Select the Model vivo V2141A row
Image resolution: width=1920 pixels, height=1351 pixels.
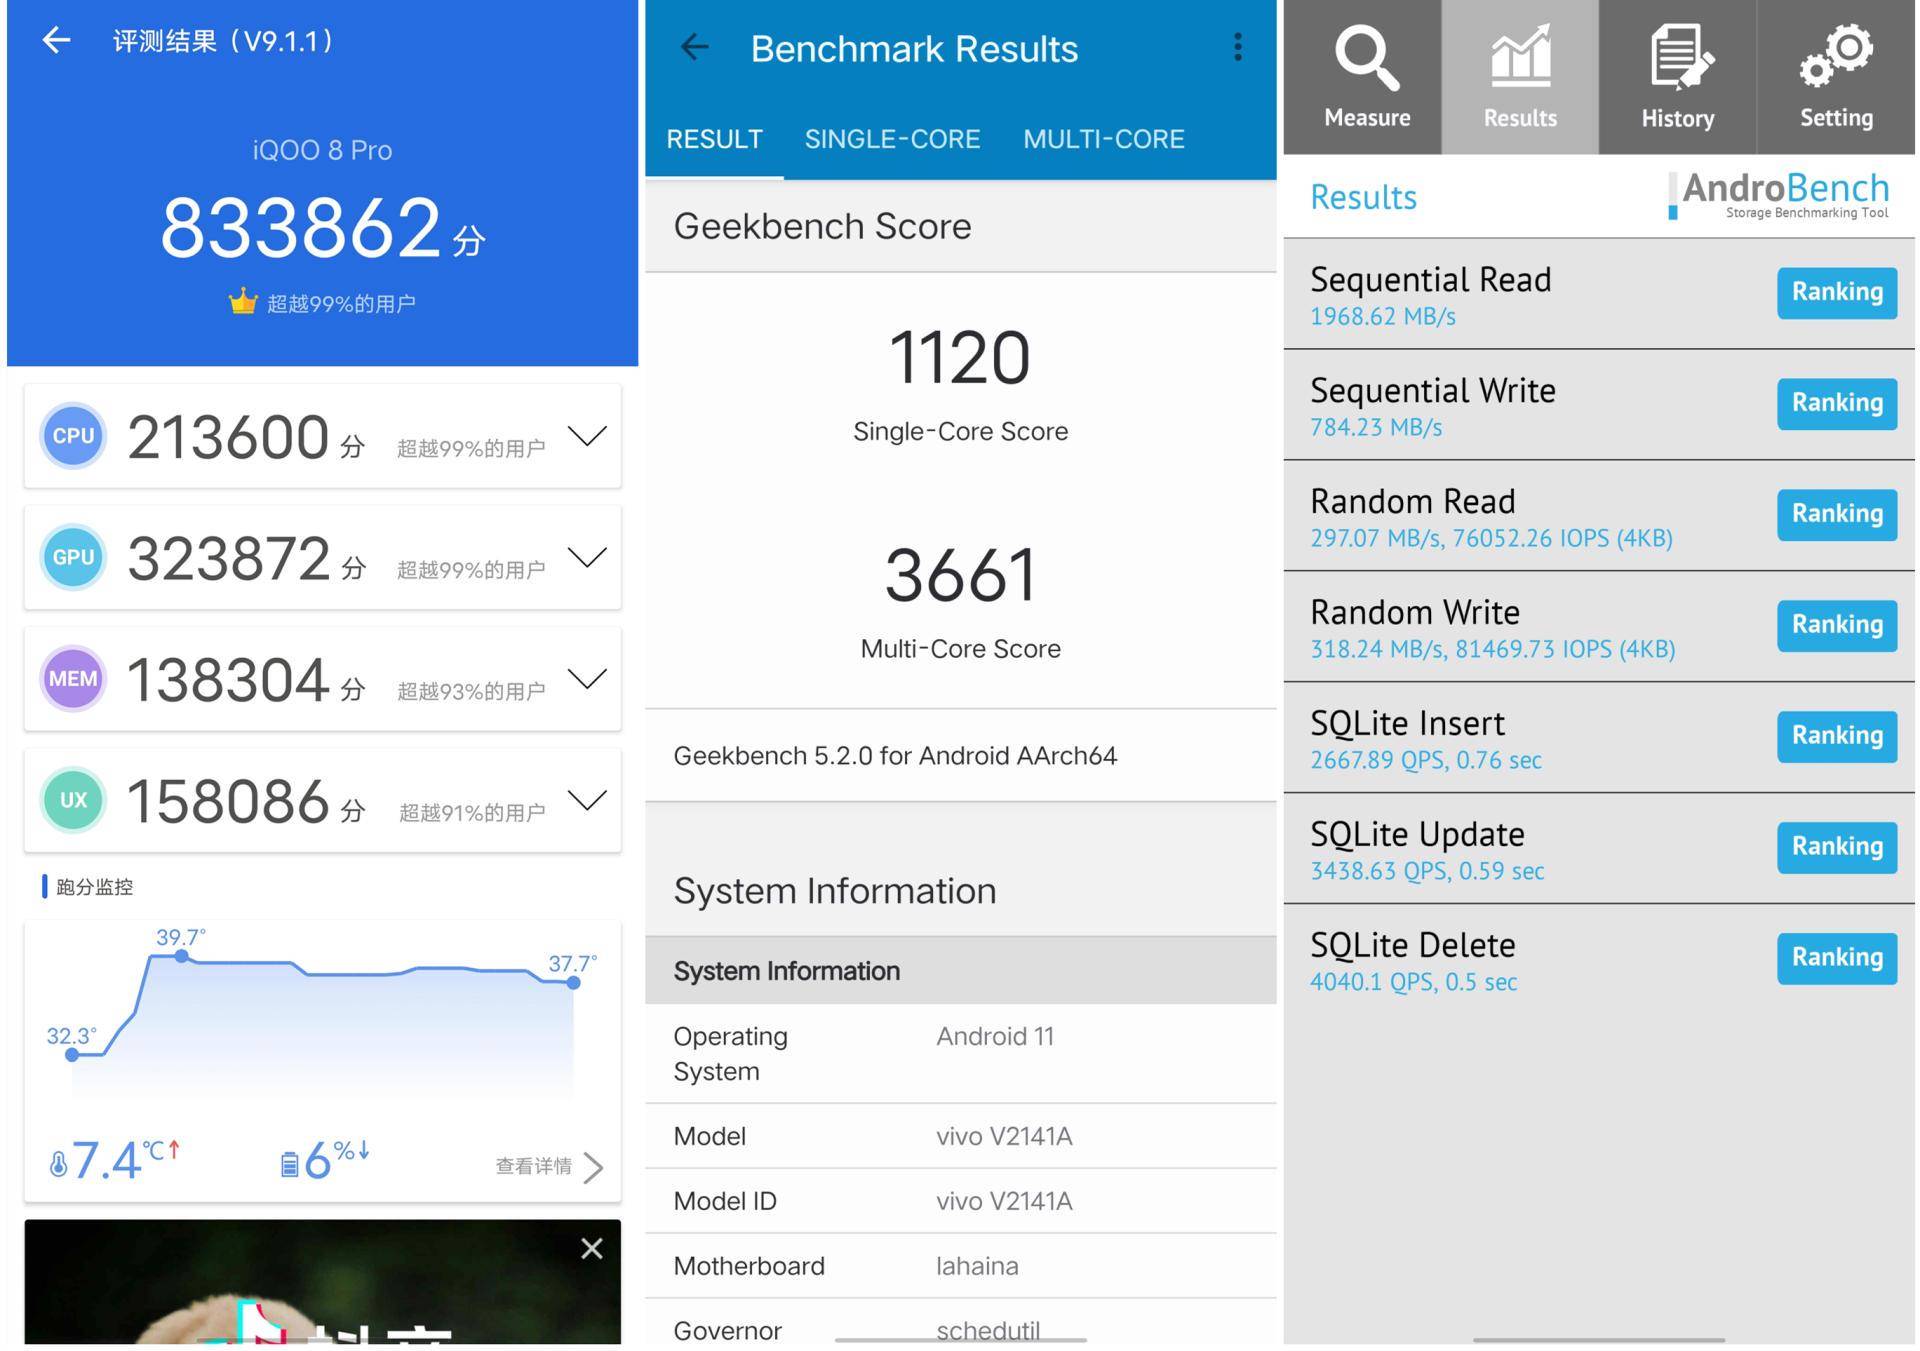click(960, 1136)
